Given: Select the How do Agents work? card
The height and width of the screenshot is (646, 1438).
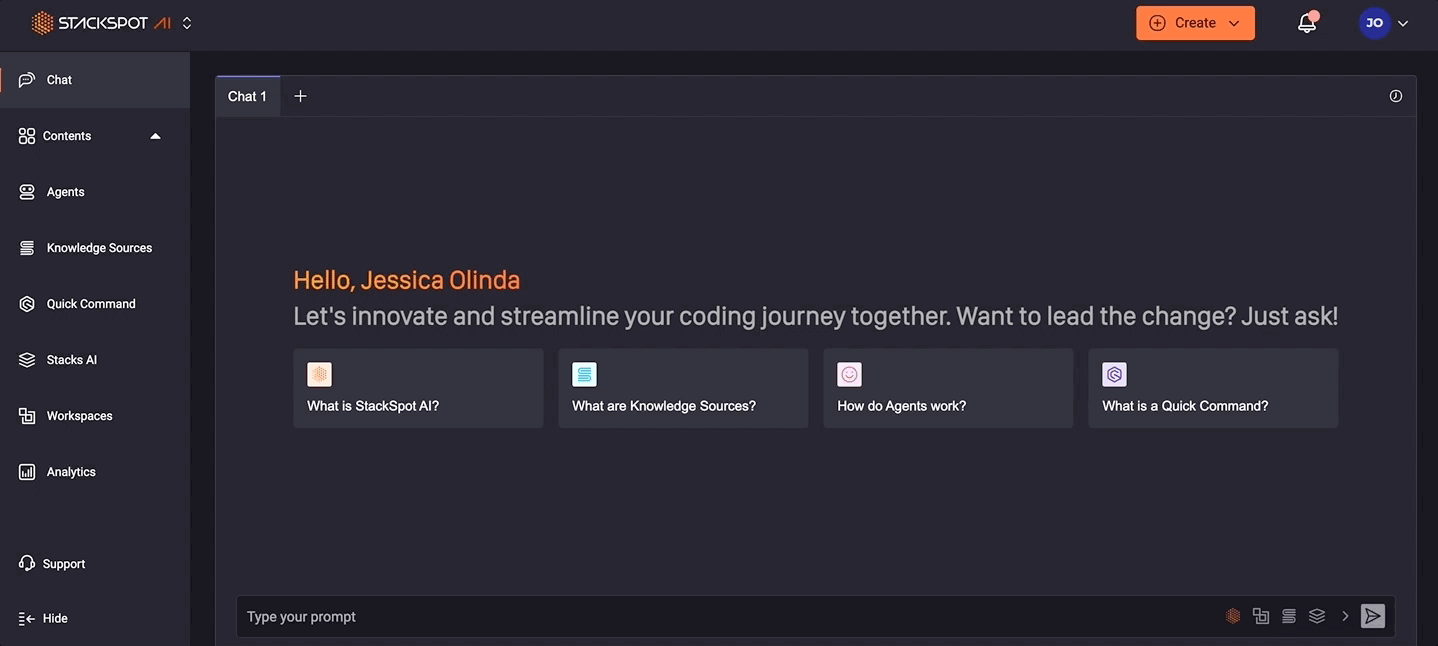Looking at the screenshot, I should pyautogui.click(x=948, y=389).
